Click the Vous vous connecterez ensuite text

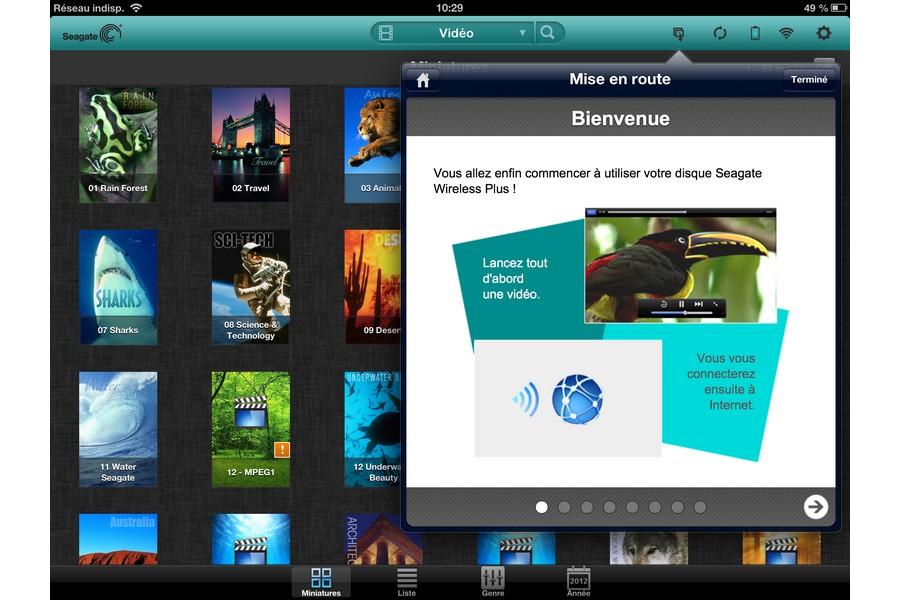[x=721, y=381]
